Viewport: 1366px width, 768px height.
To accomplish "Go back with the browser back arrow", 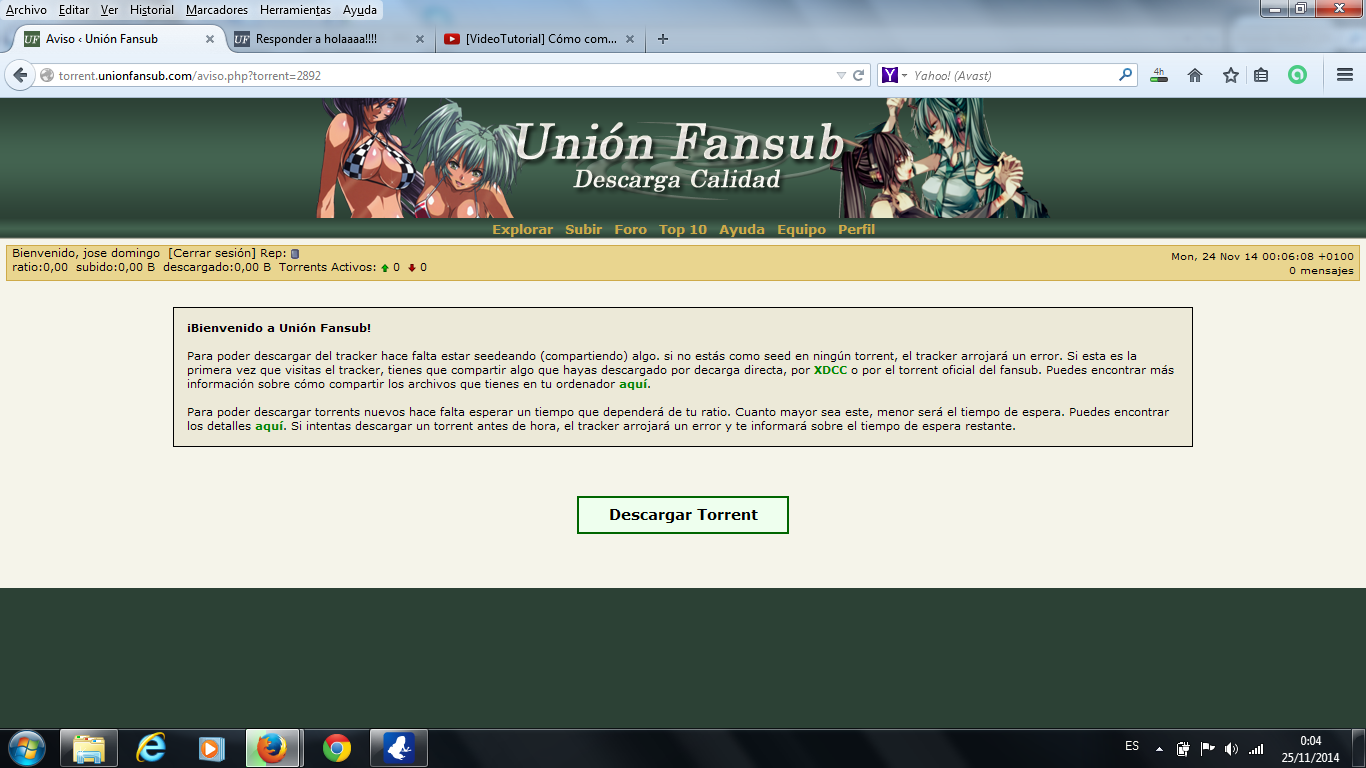I will point(20,75).
